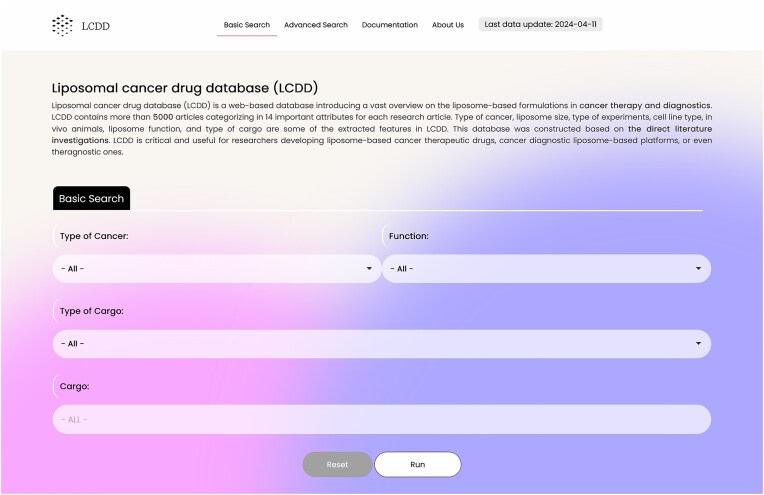764x495 pixels.
Task: Open the About Us page
Action: (x=448, y=25)
